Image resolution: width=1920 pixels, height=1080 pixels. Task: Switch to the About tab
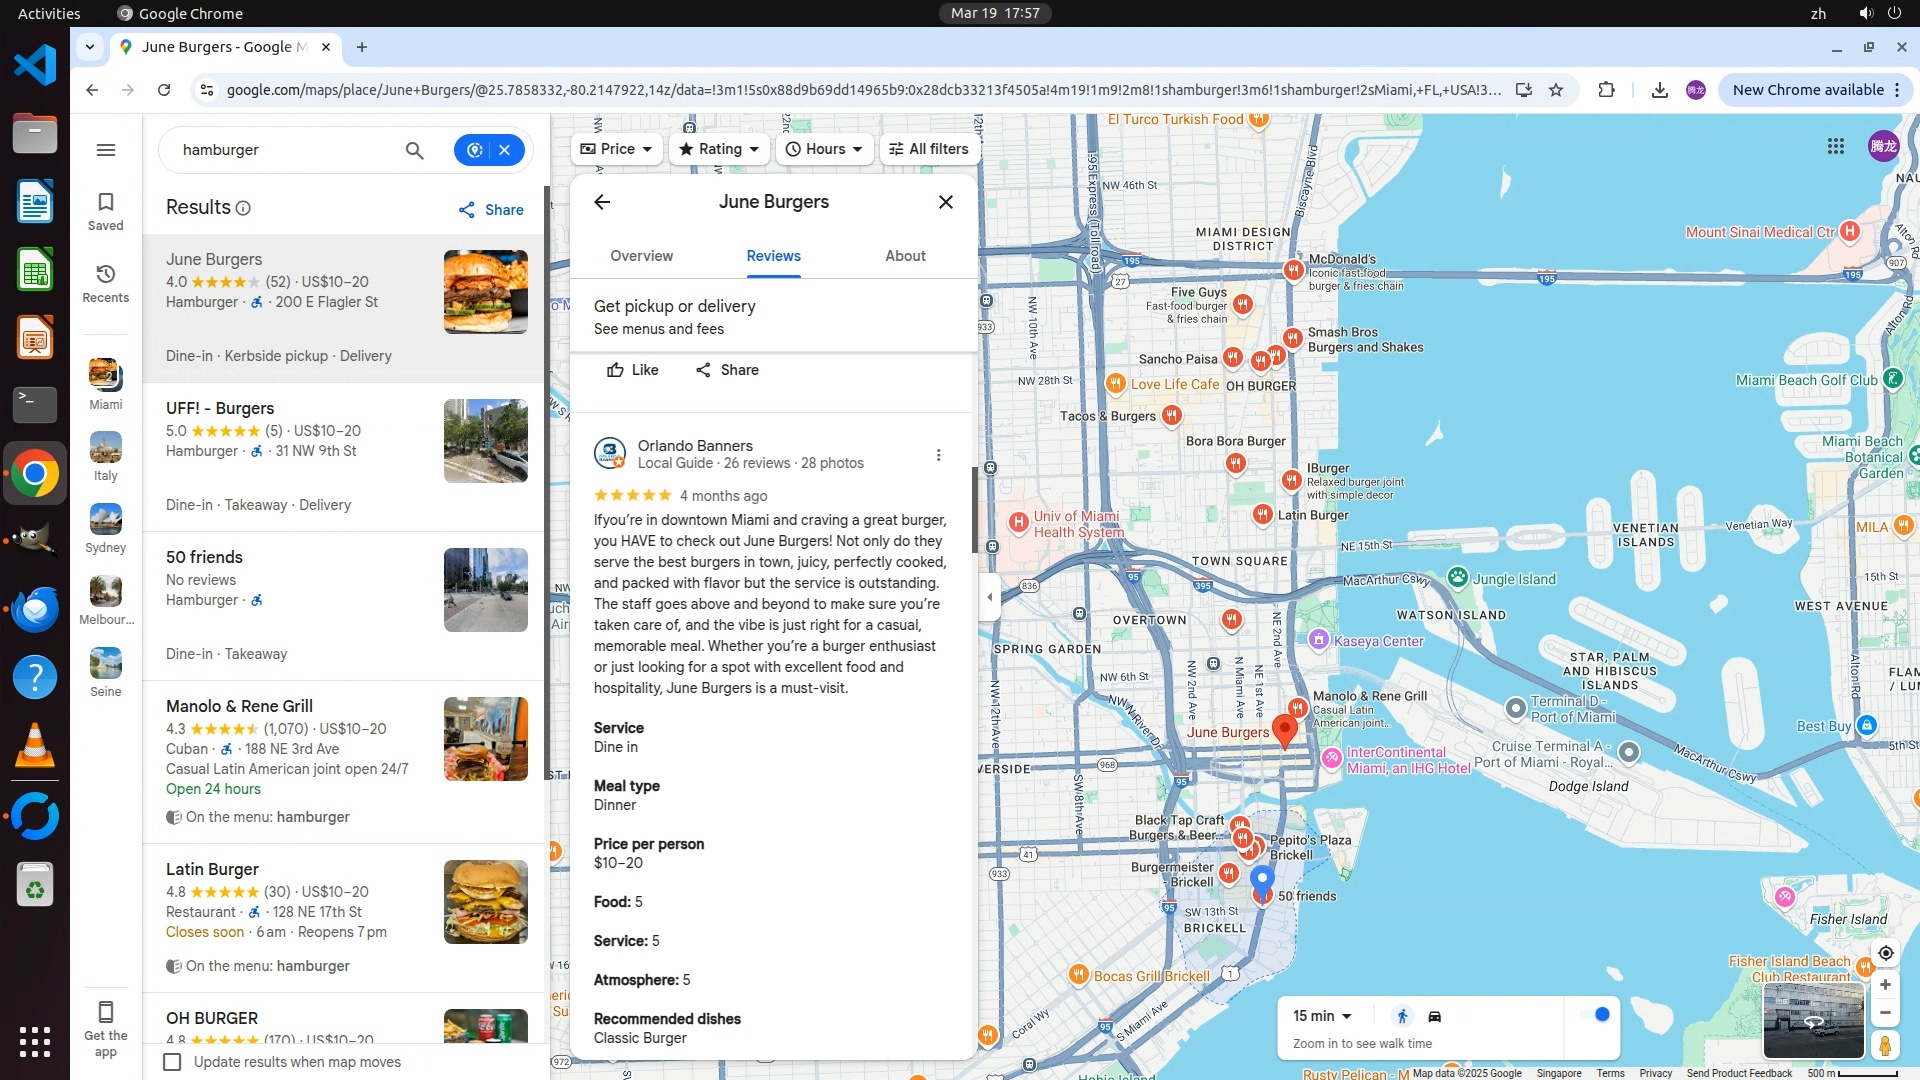coord(905,256)
